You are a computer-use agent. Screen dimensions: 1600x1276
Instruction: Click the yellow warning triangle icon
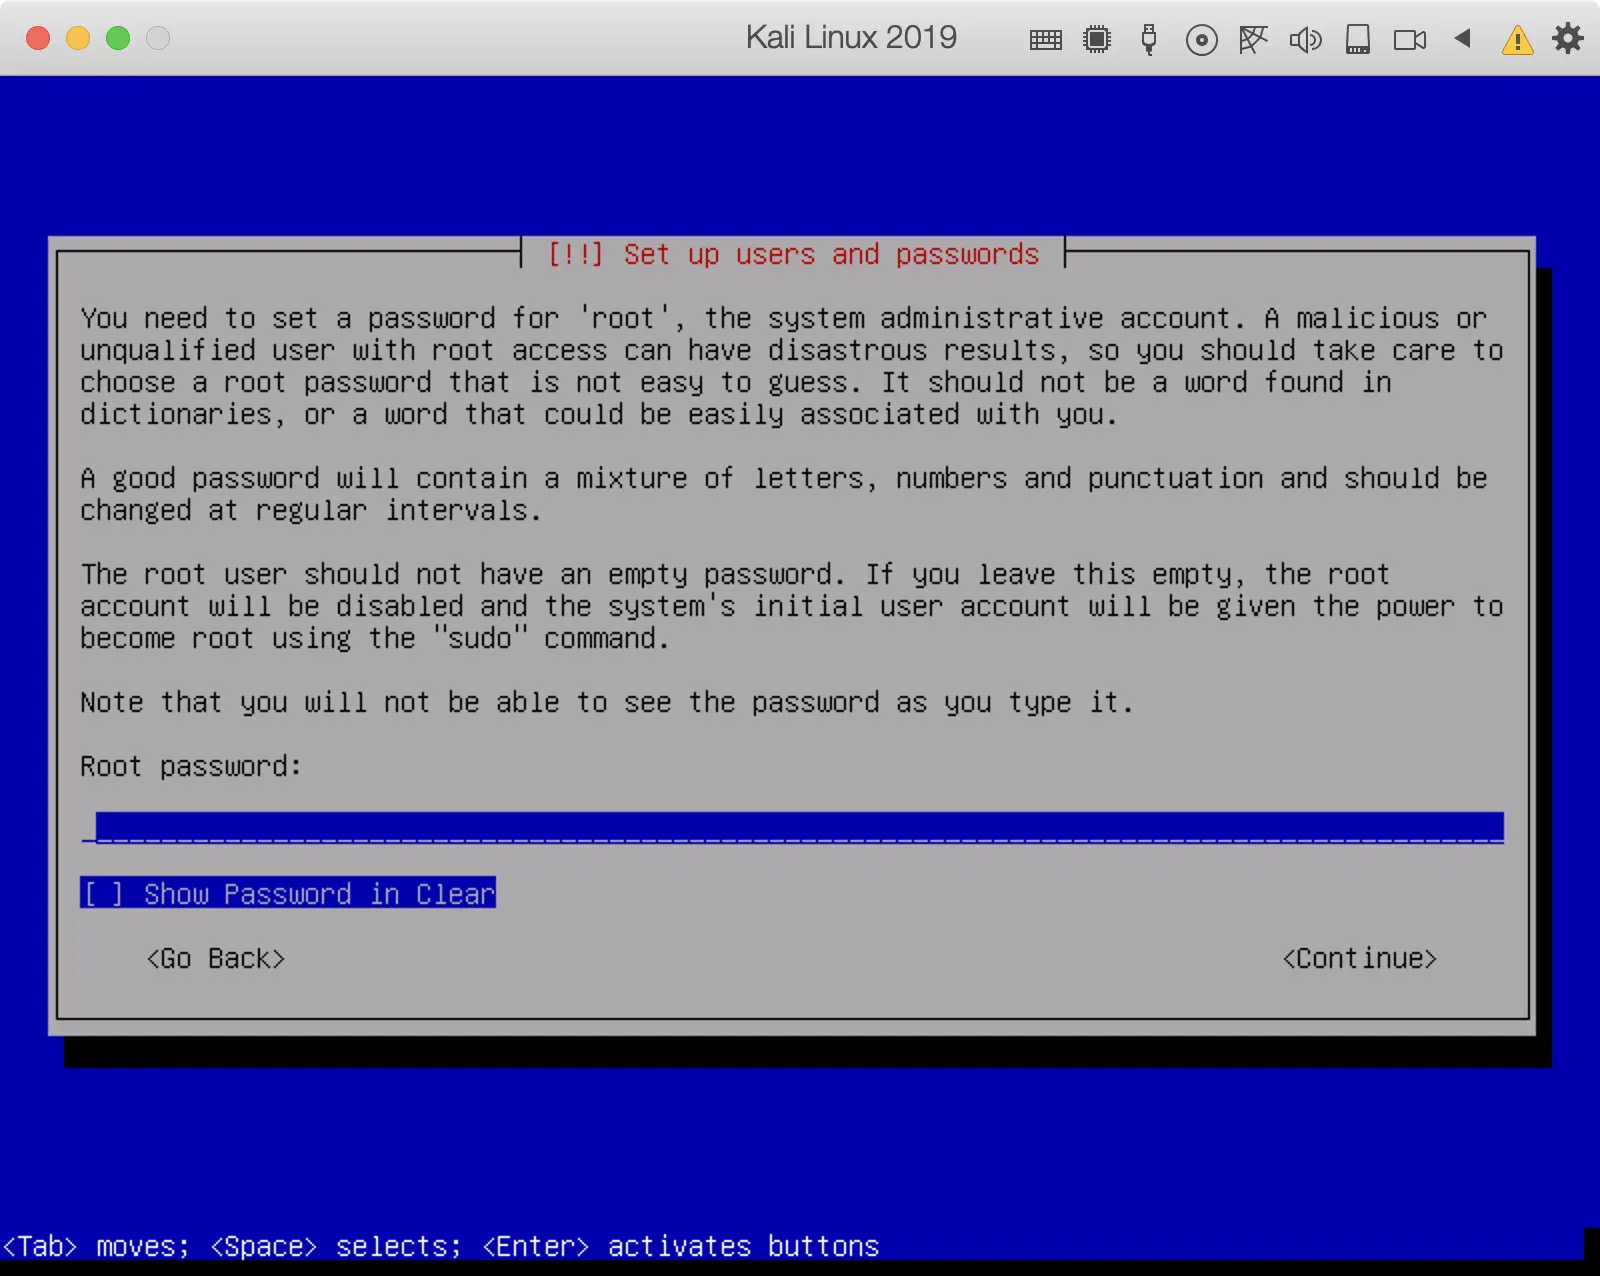point(1517,40)
